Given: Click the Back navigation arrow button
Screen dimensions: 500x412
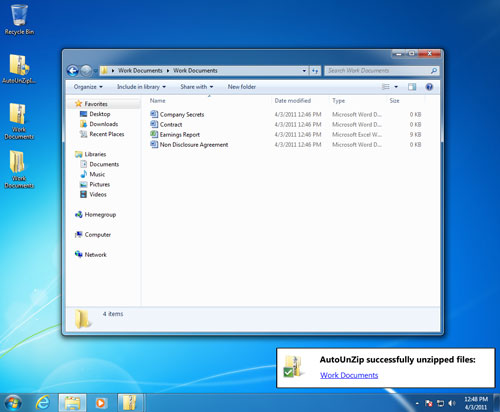Looking at the screenshot, I should [x=73, y=71].
